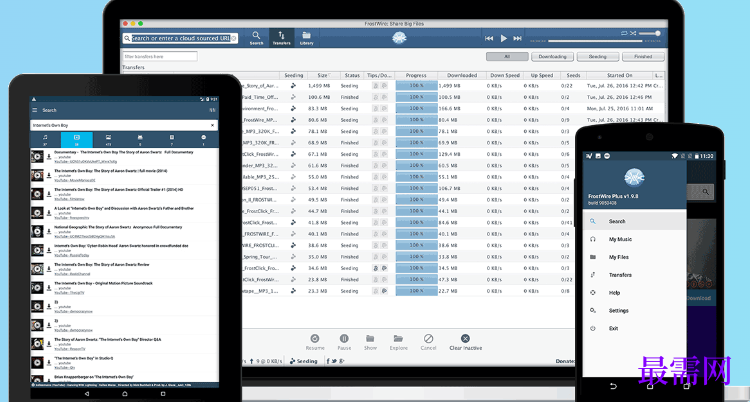Skip to the previous track in the desktop player
The height and width of the screenshot is (402, 750).
click(x=489, y=38)
